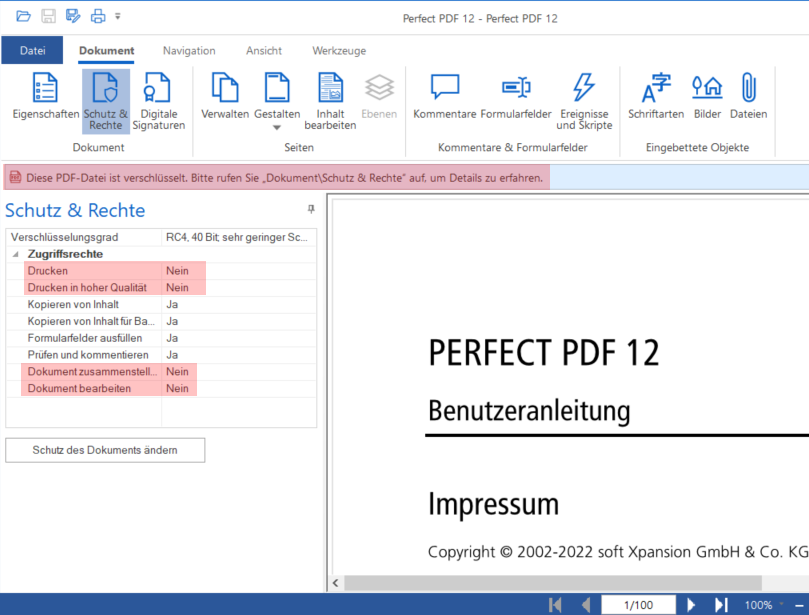Open the Digitale Signaturen tool
The height and width of the screenshot is (615, 809).
(x=159, y=95)
